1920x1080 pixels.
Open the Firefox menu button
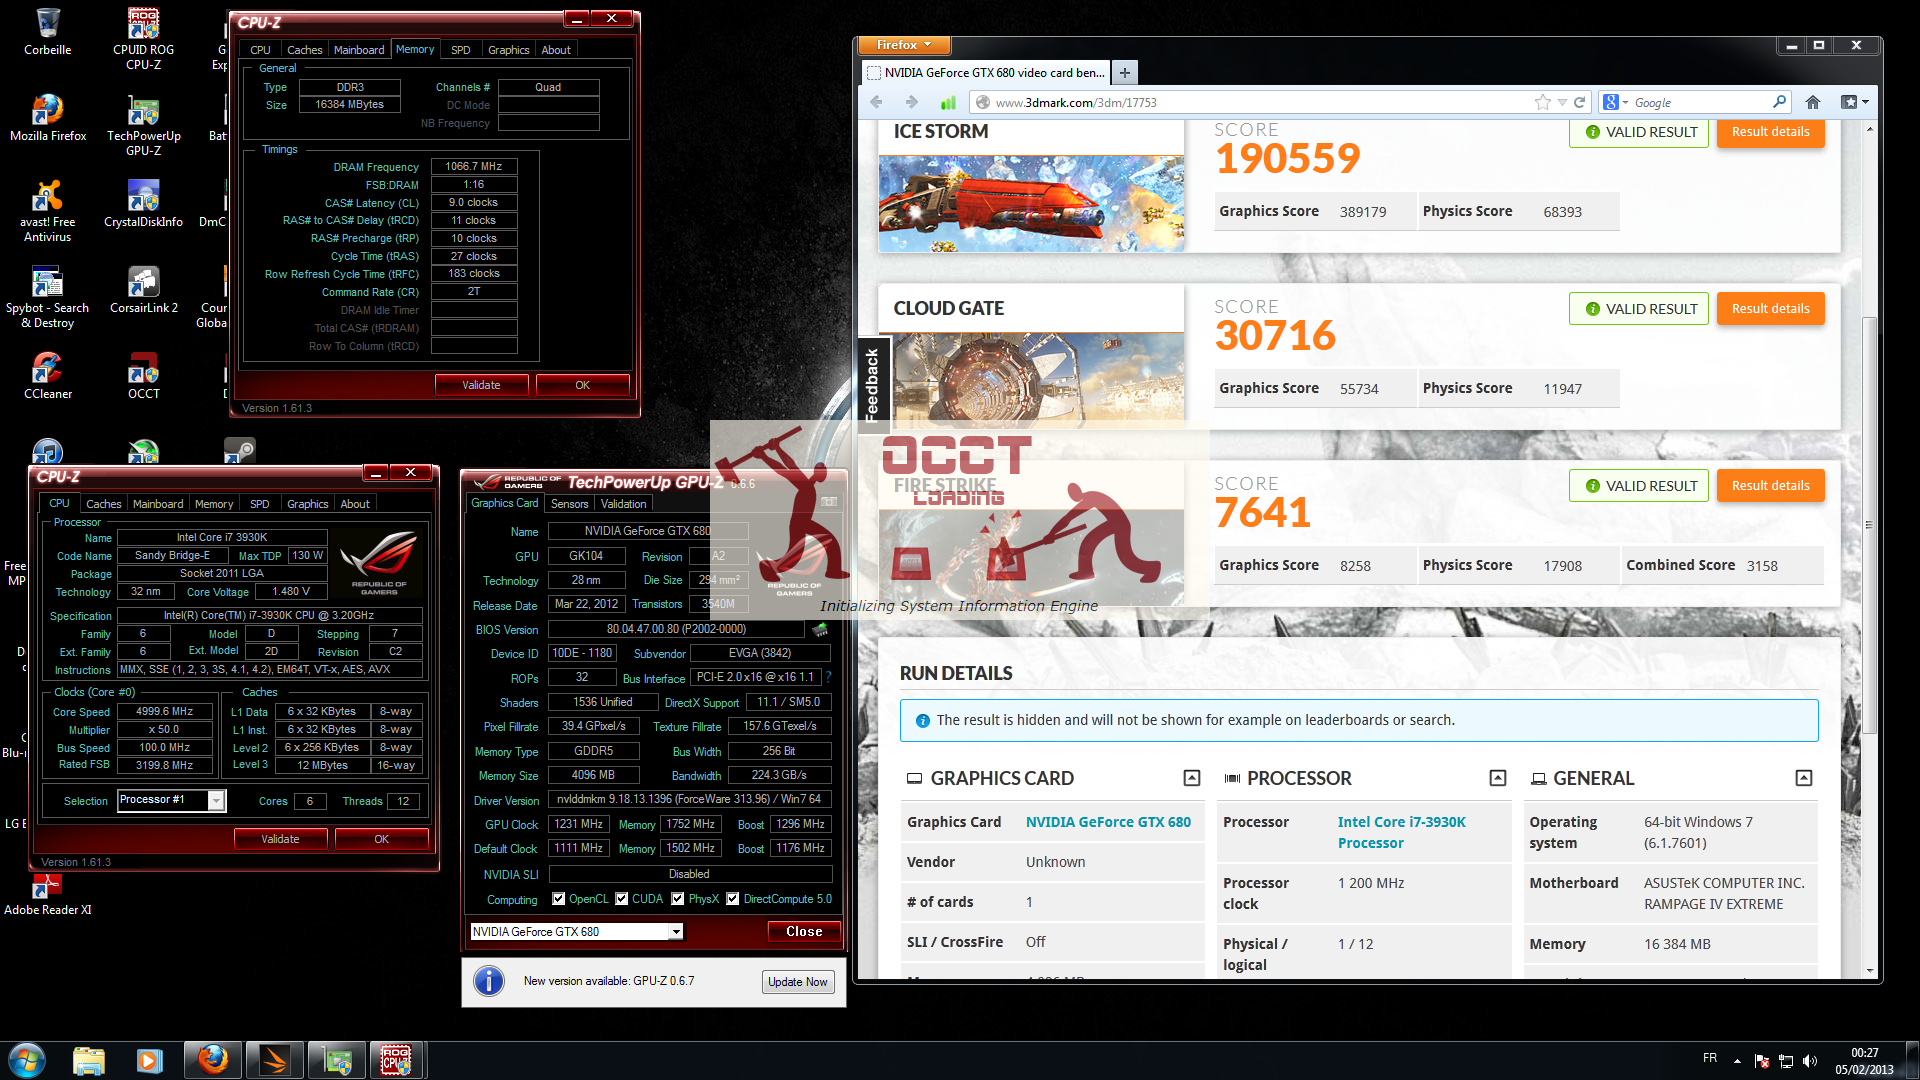903,45
